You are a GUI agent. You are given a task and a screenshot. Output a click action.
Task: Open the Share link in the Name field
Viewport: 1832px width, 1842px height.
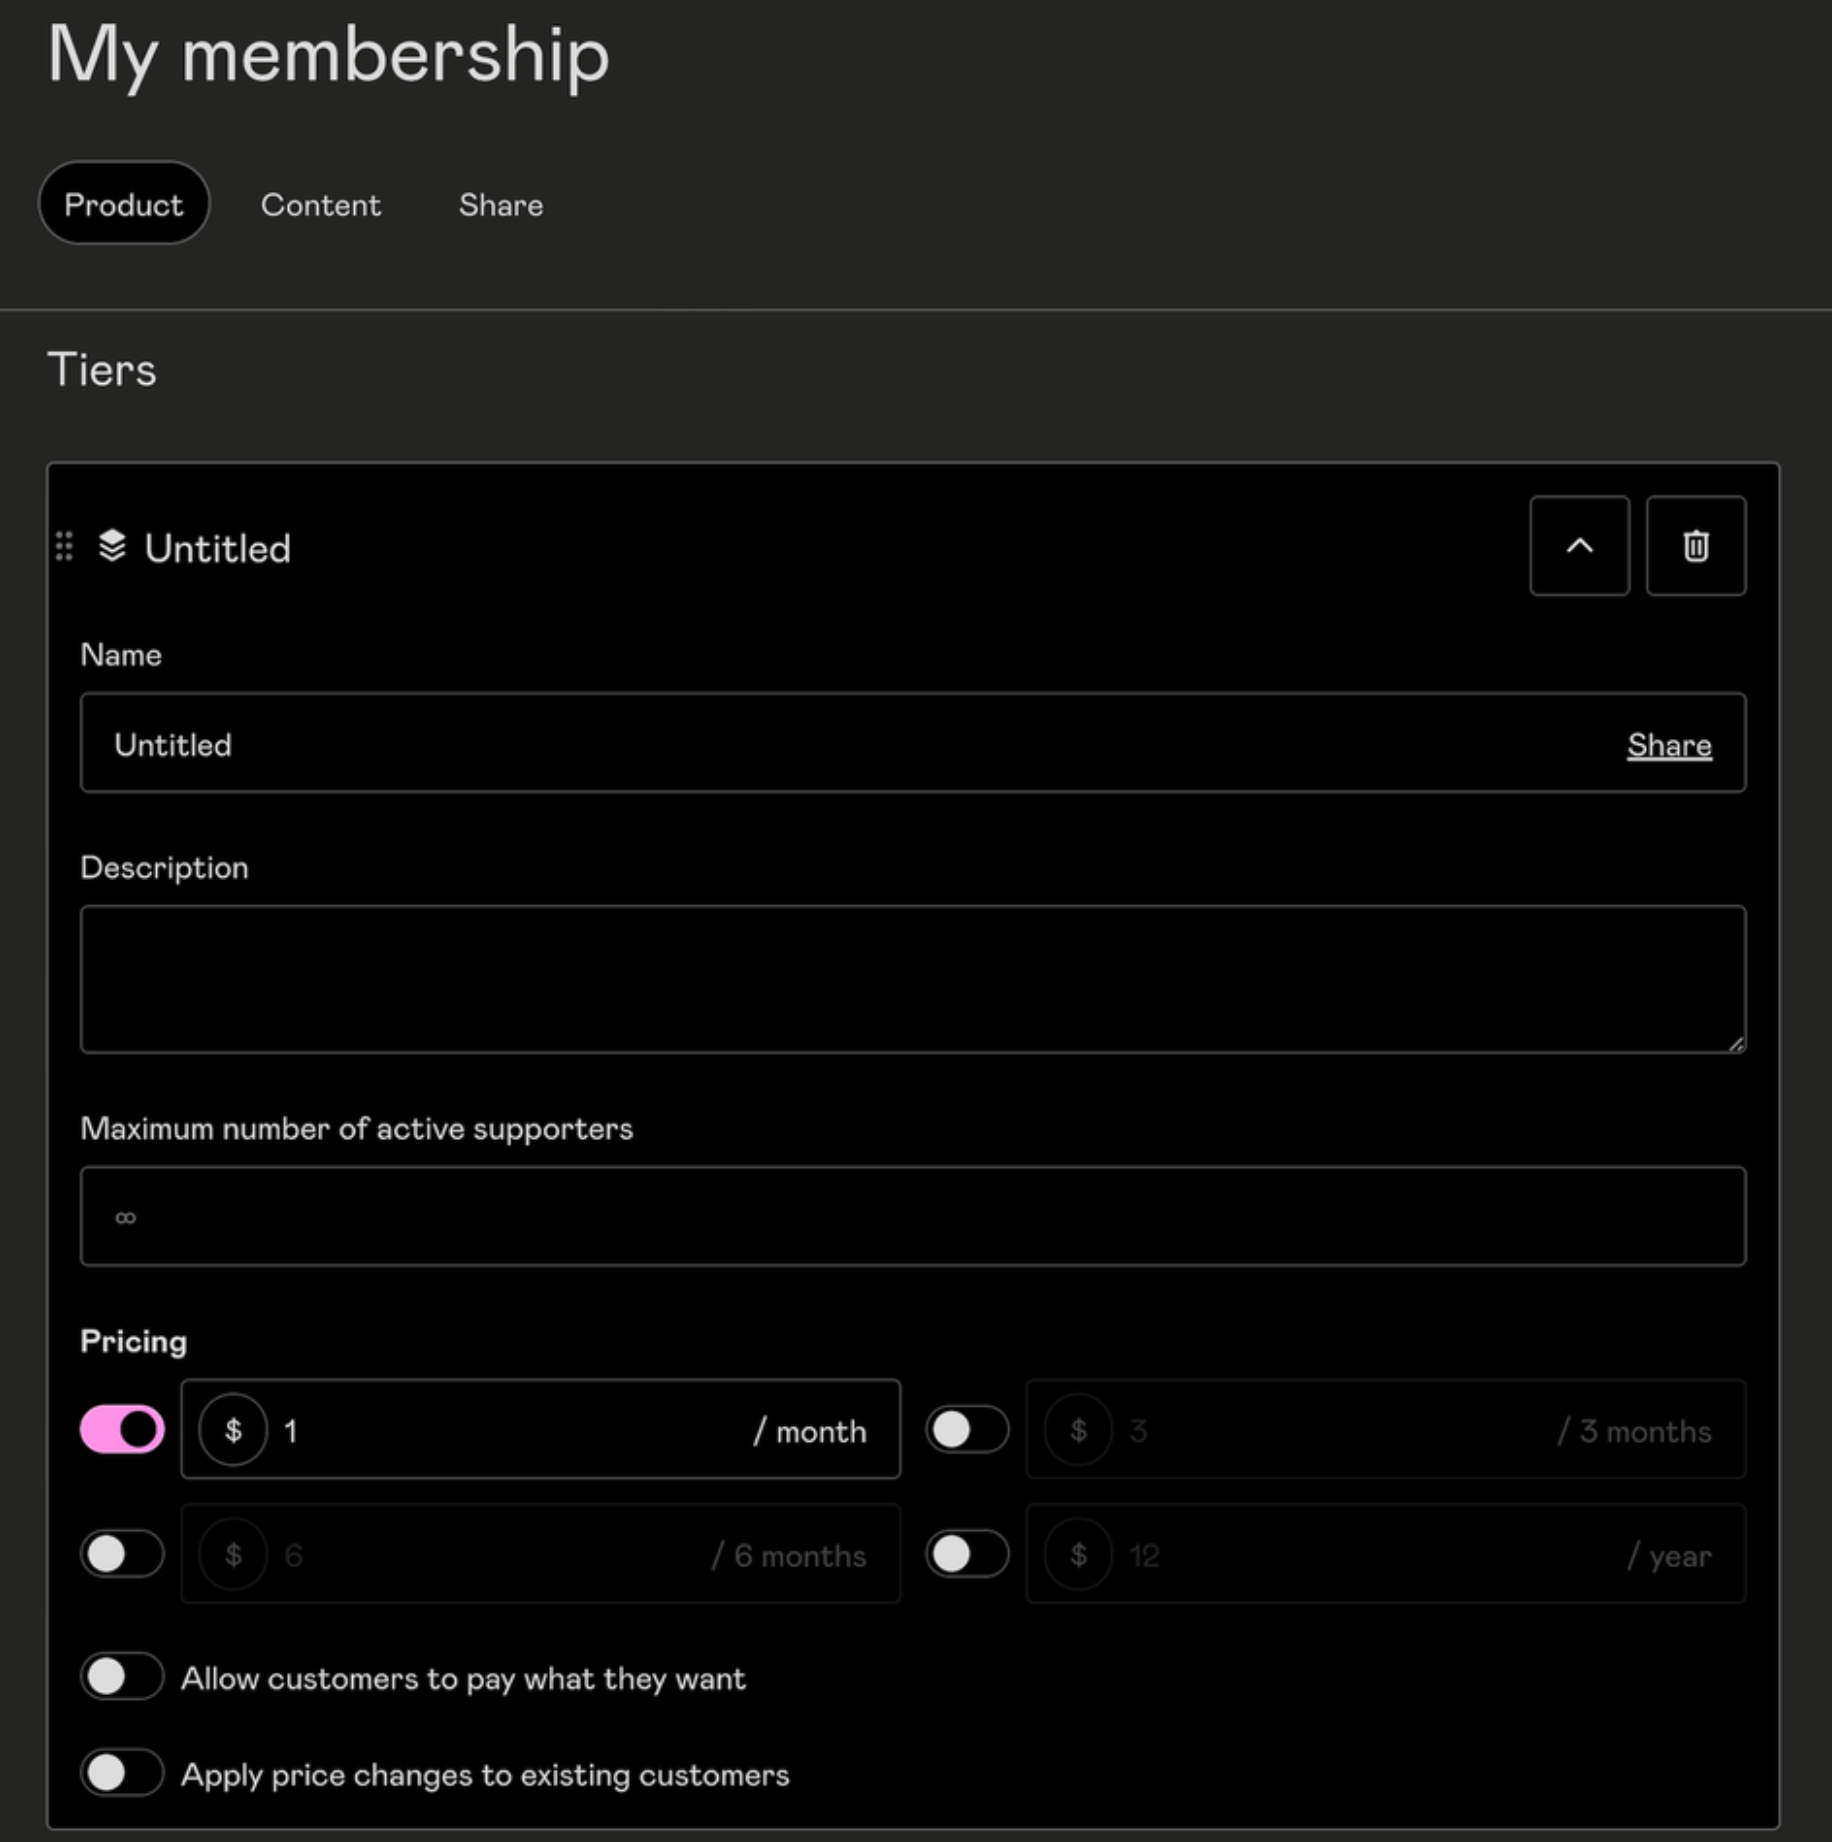pyautogui.click(x=1668, y=744)
